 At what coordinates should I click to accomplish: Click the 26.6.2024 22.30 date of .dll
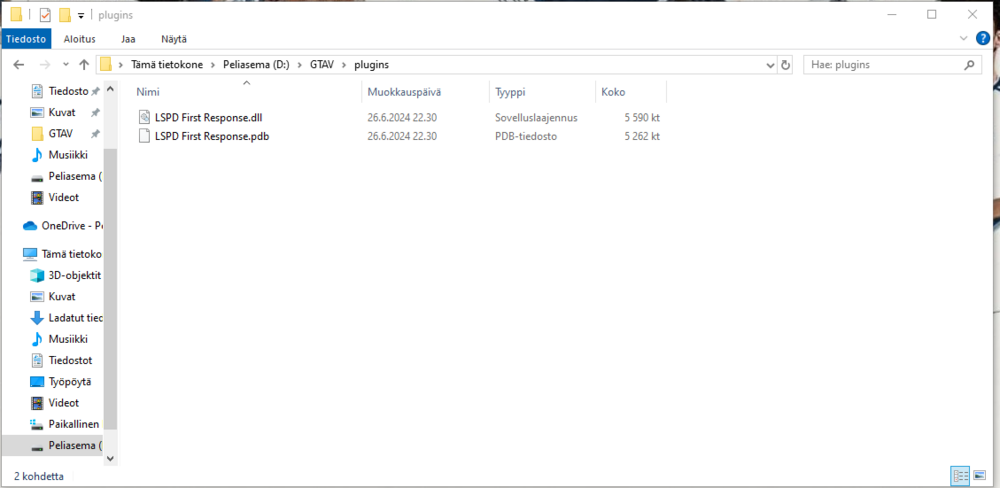click(x=402, y=117)
